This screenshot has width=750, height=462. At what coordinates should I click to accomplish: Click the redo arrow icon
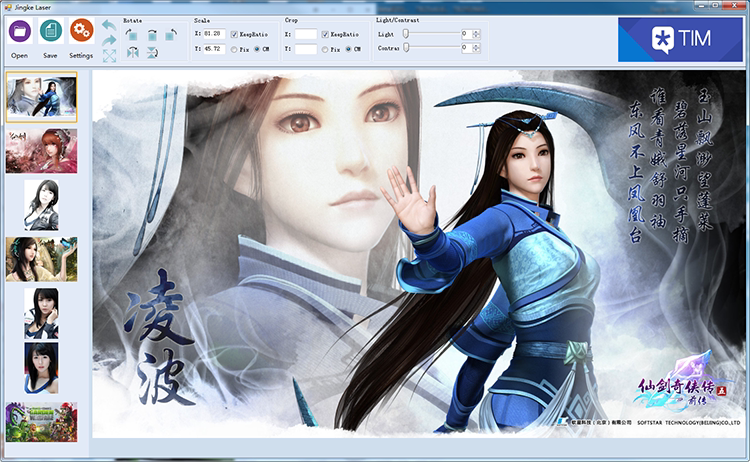tap(109, 40)
